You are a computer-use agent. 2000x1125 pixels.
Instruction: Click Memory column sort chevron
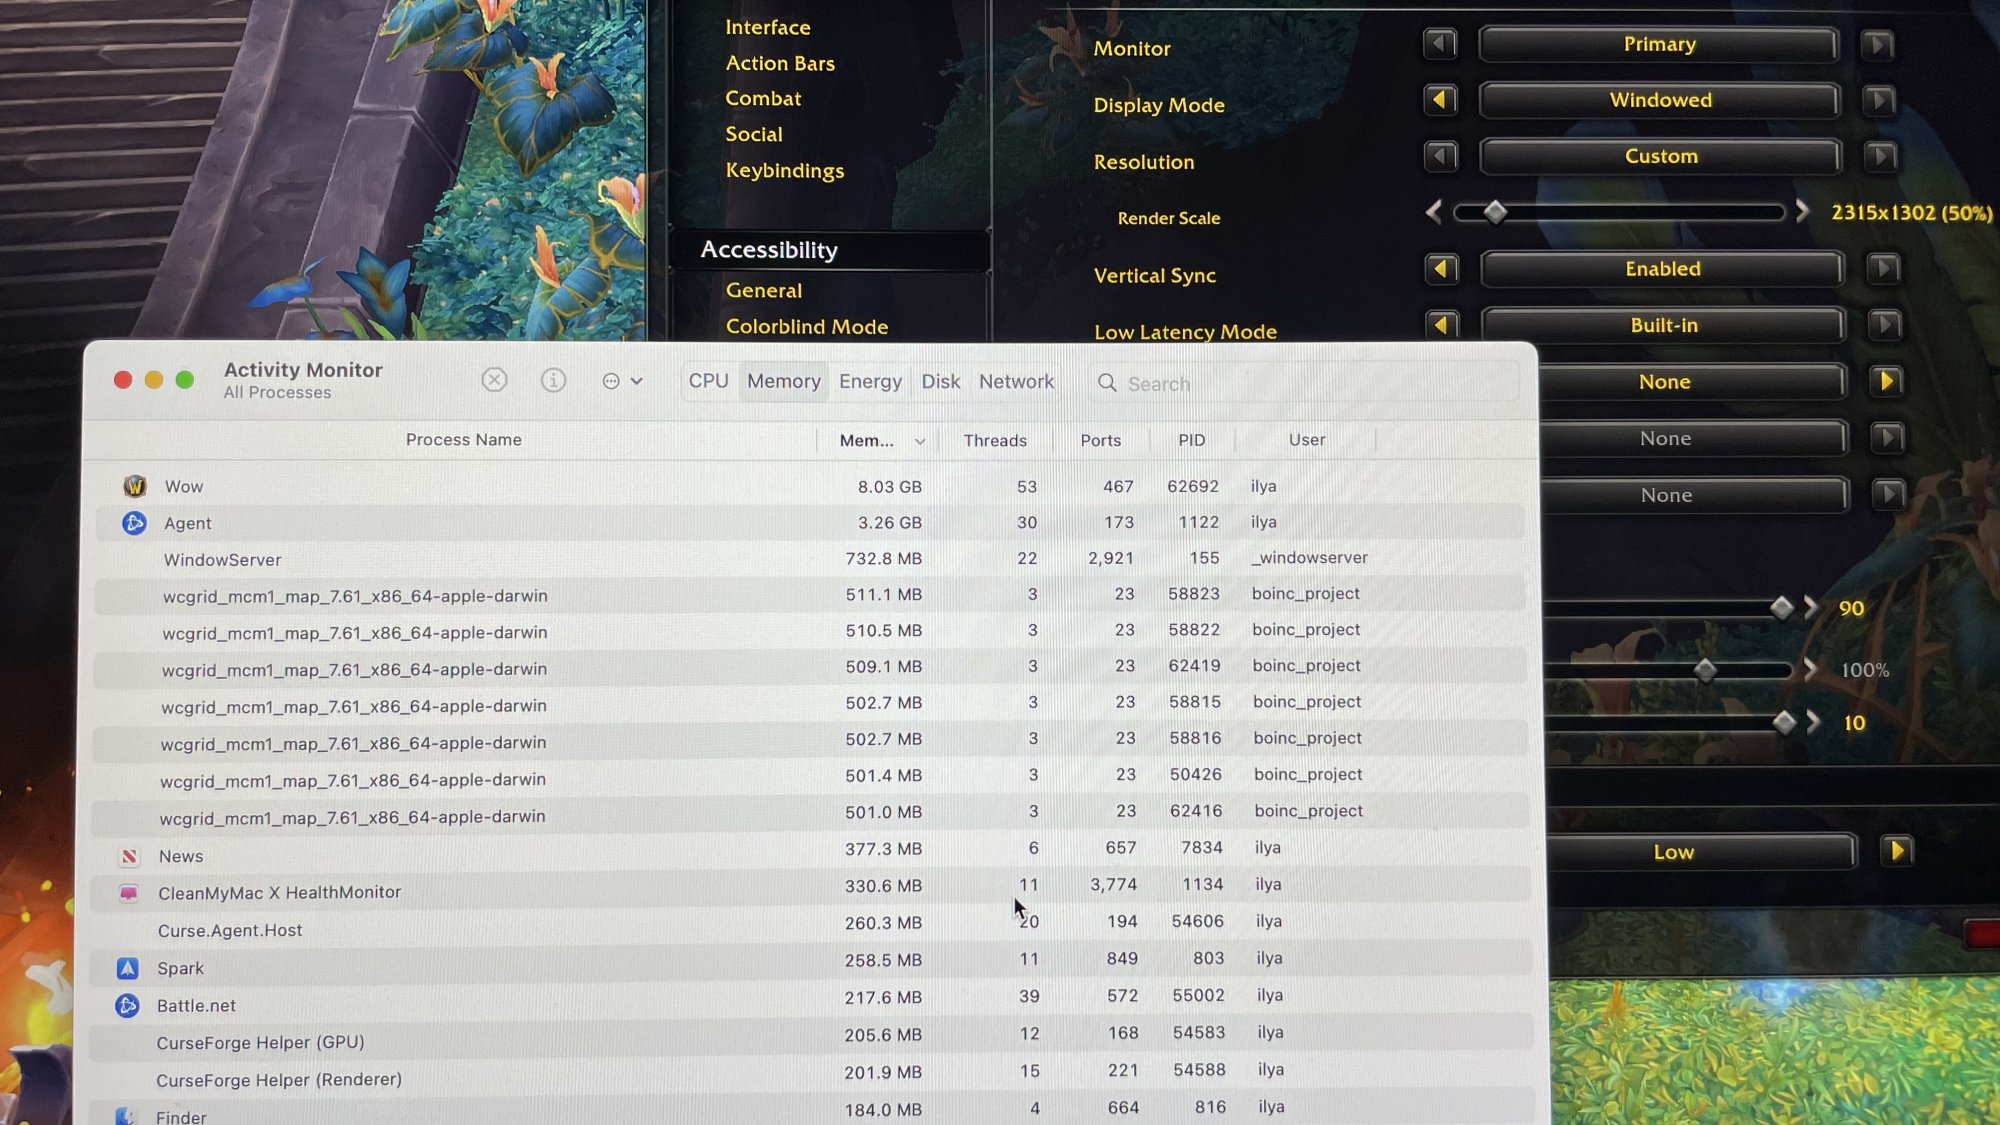(919, 441)
